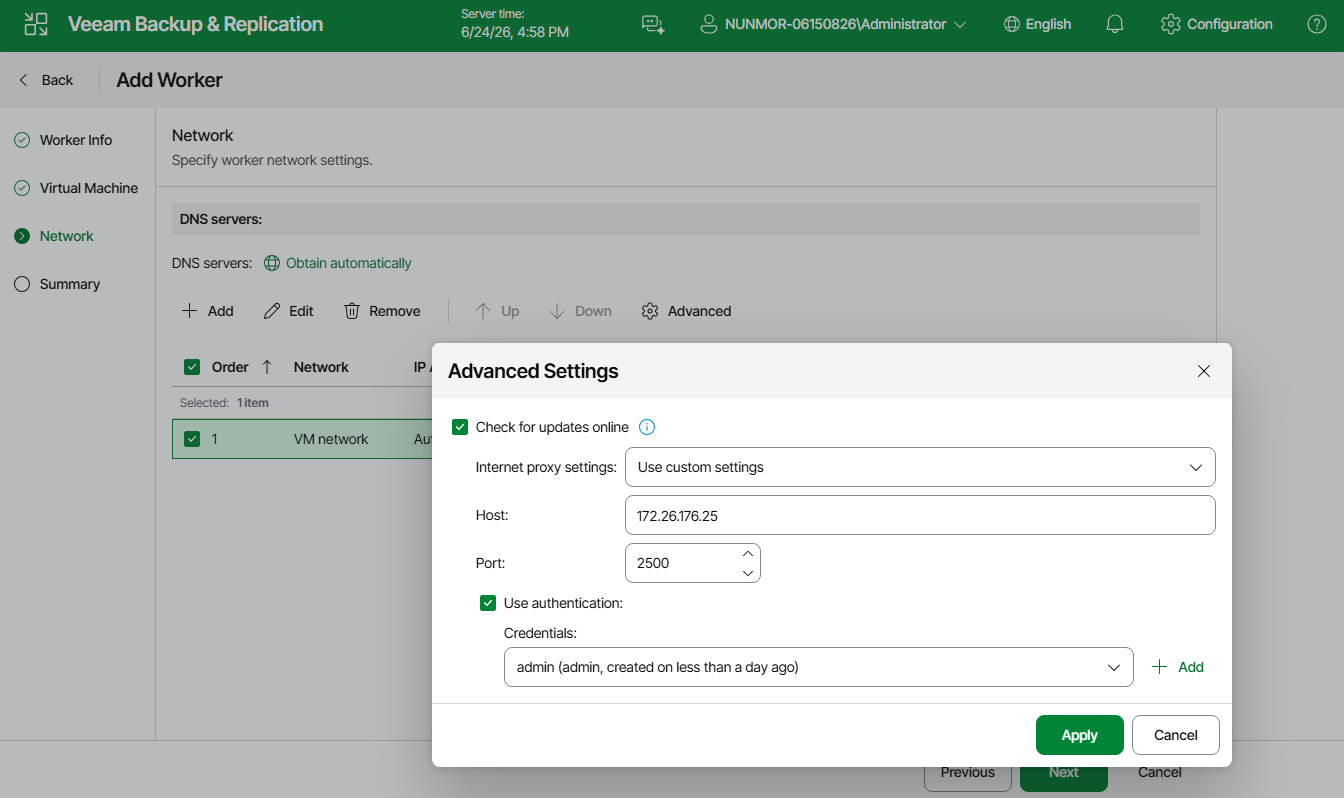
Task: Cancel the Advanced Settings dialog
Action: pos(1176,735)
